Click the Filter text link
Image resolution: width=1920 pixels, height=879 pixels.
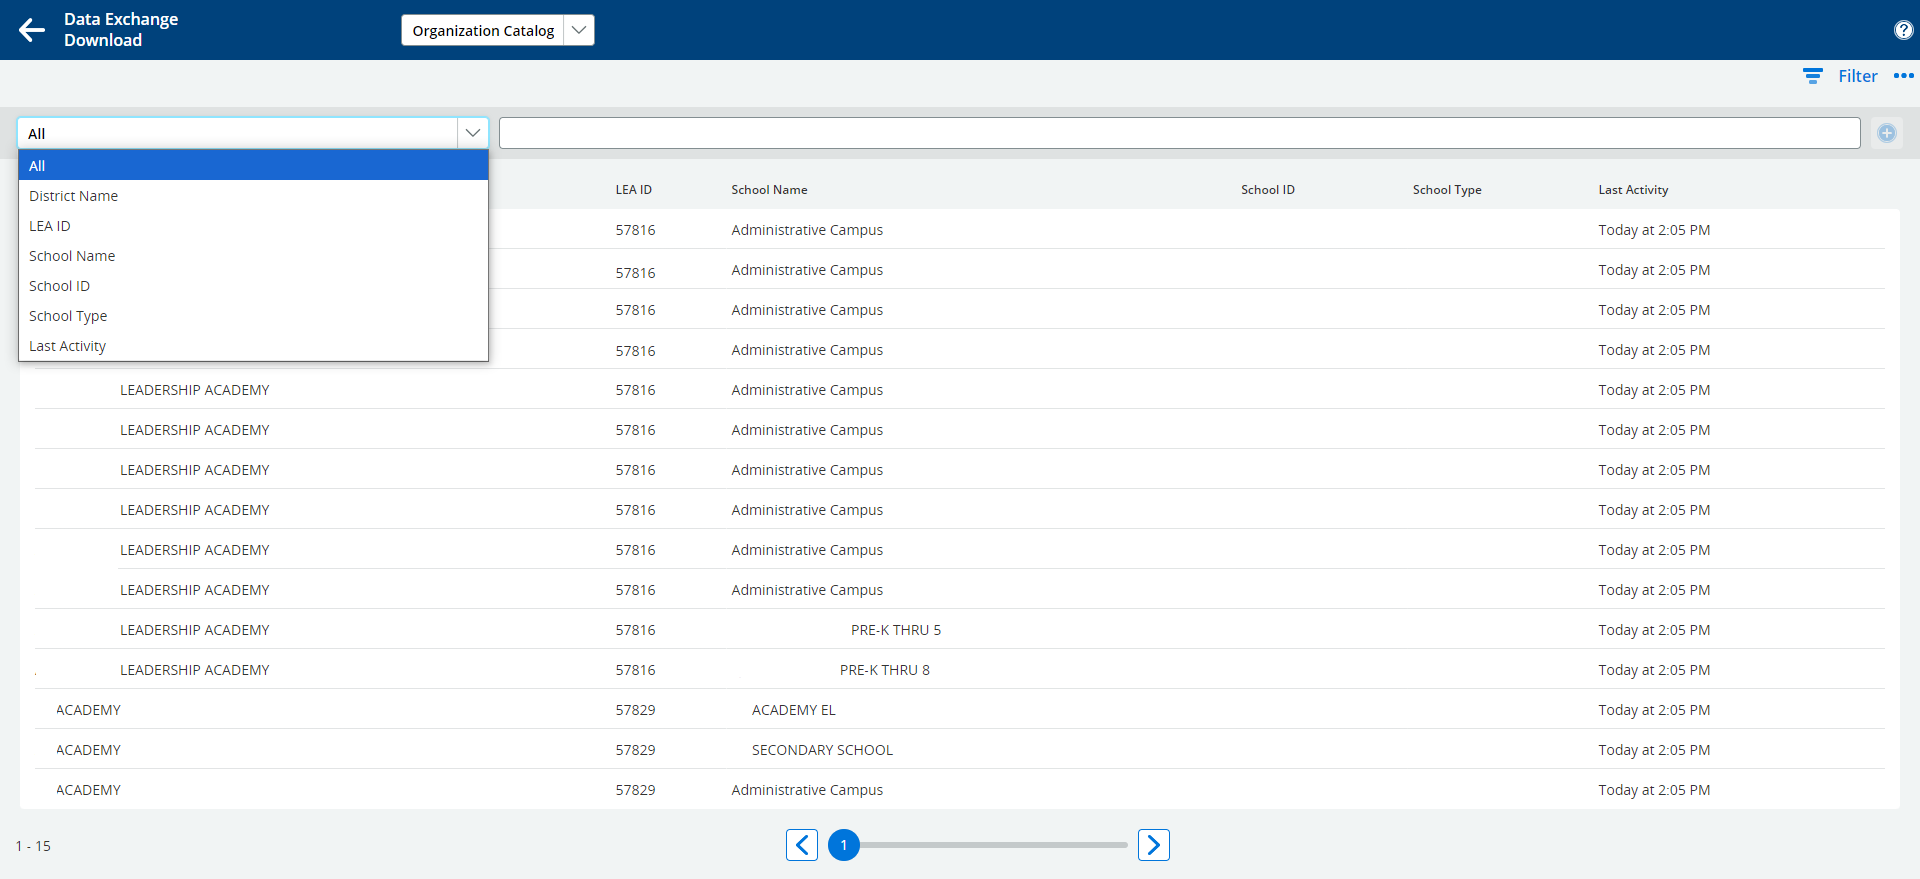point(1857,76)
